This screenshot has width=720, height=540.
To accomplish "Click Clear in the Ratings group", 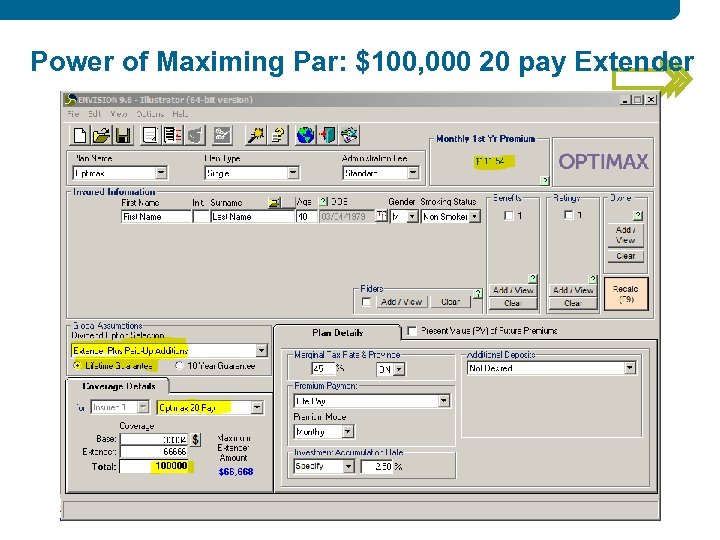I will (573, 303).
